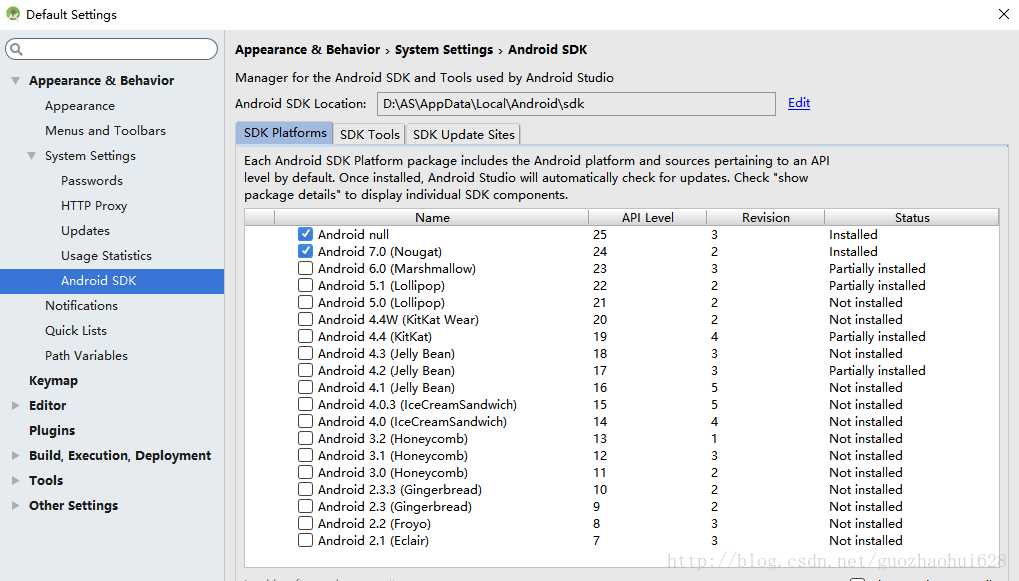Sort table by Revision column header
Viewport: 1019px width, 581px height.
pos(766,218)
